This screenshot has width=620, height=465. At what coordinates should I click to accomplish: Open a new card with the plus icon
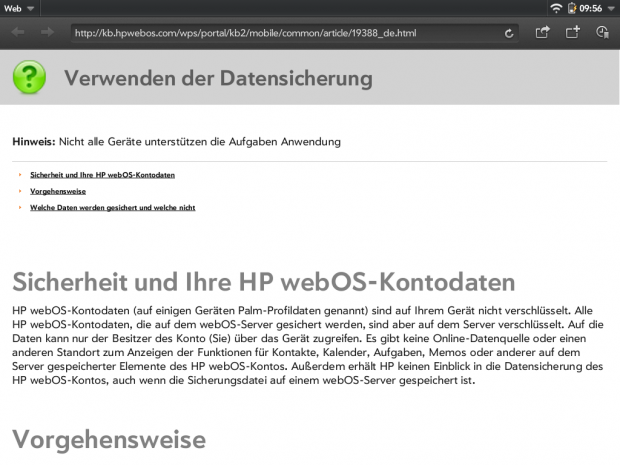[573, 32]
